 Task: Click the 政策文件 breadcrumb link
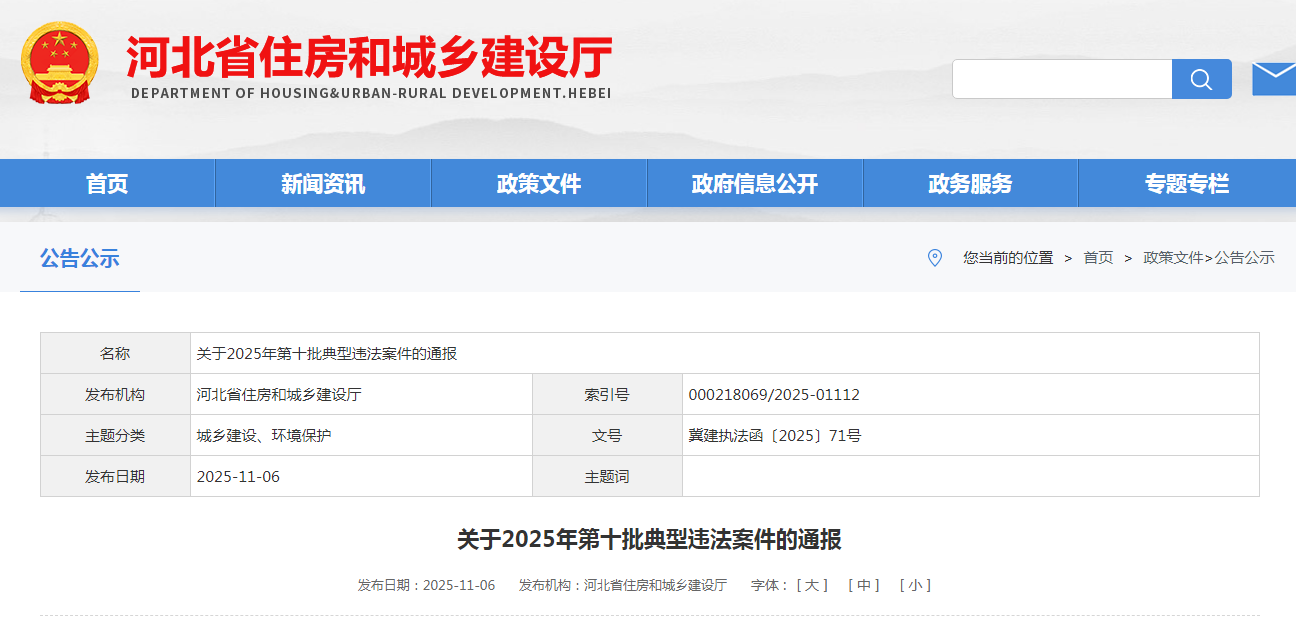point(1173,258)
